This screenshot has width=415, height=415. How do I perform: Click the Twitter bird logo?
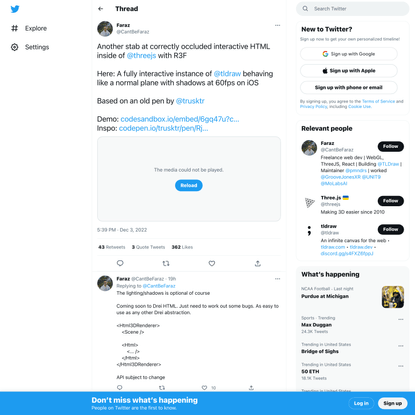(x=15, y=9)
